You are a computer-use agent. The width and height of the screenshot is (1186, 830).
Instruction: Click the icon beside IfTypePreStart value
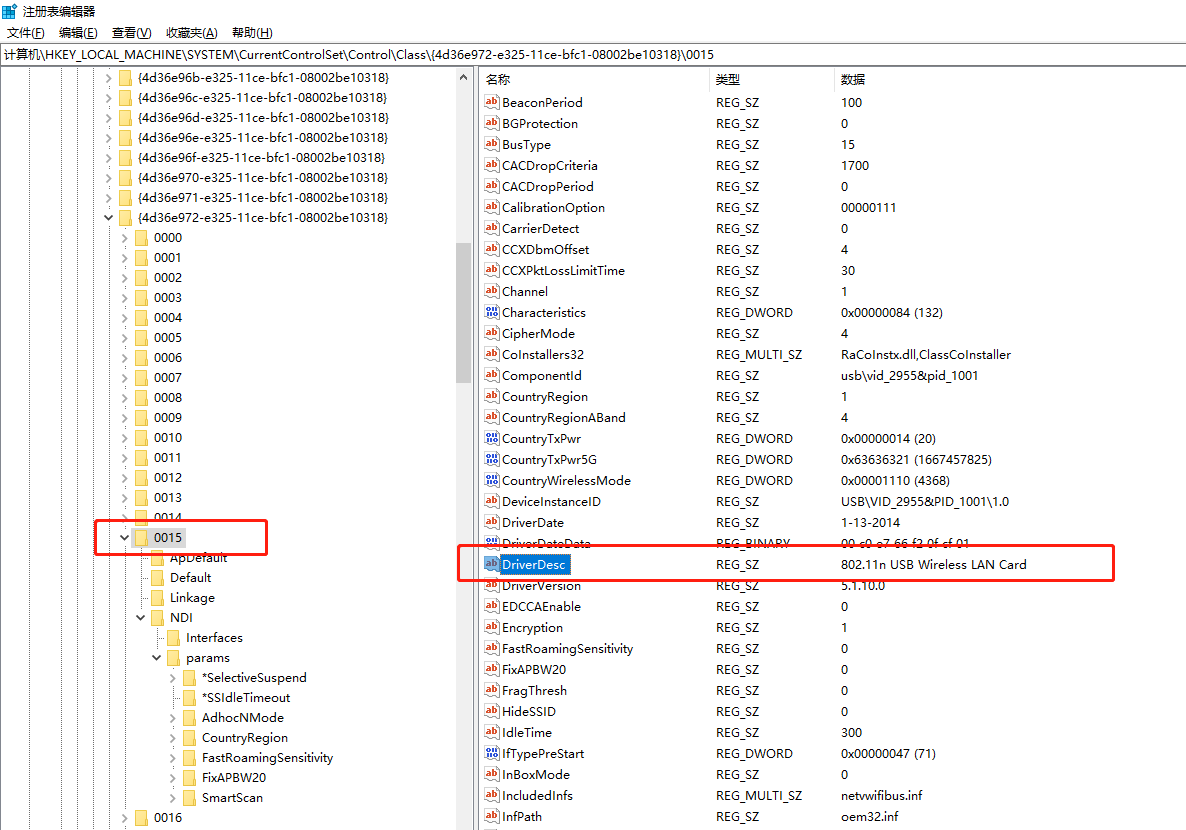tap(491, 753)
